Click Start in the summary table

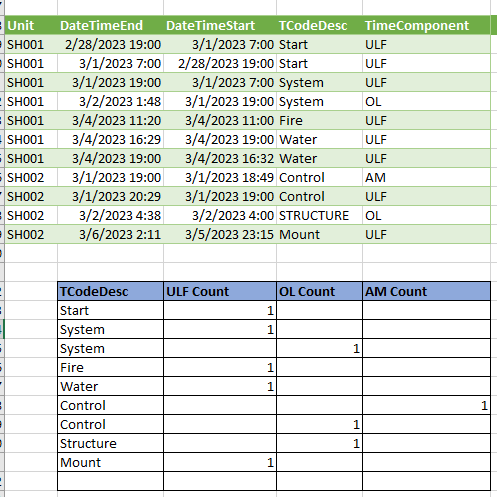pos(110,310)
